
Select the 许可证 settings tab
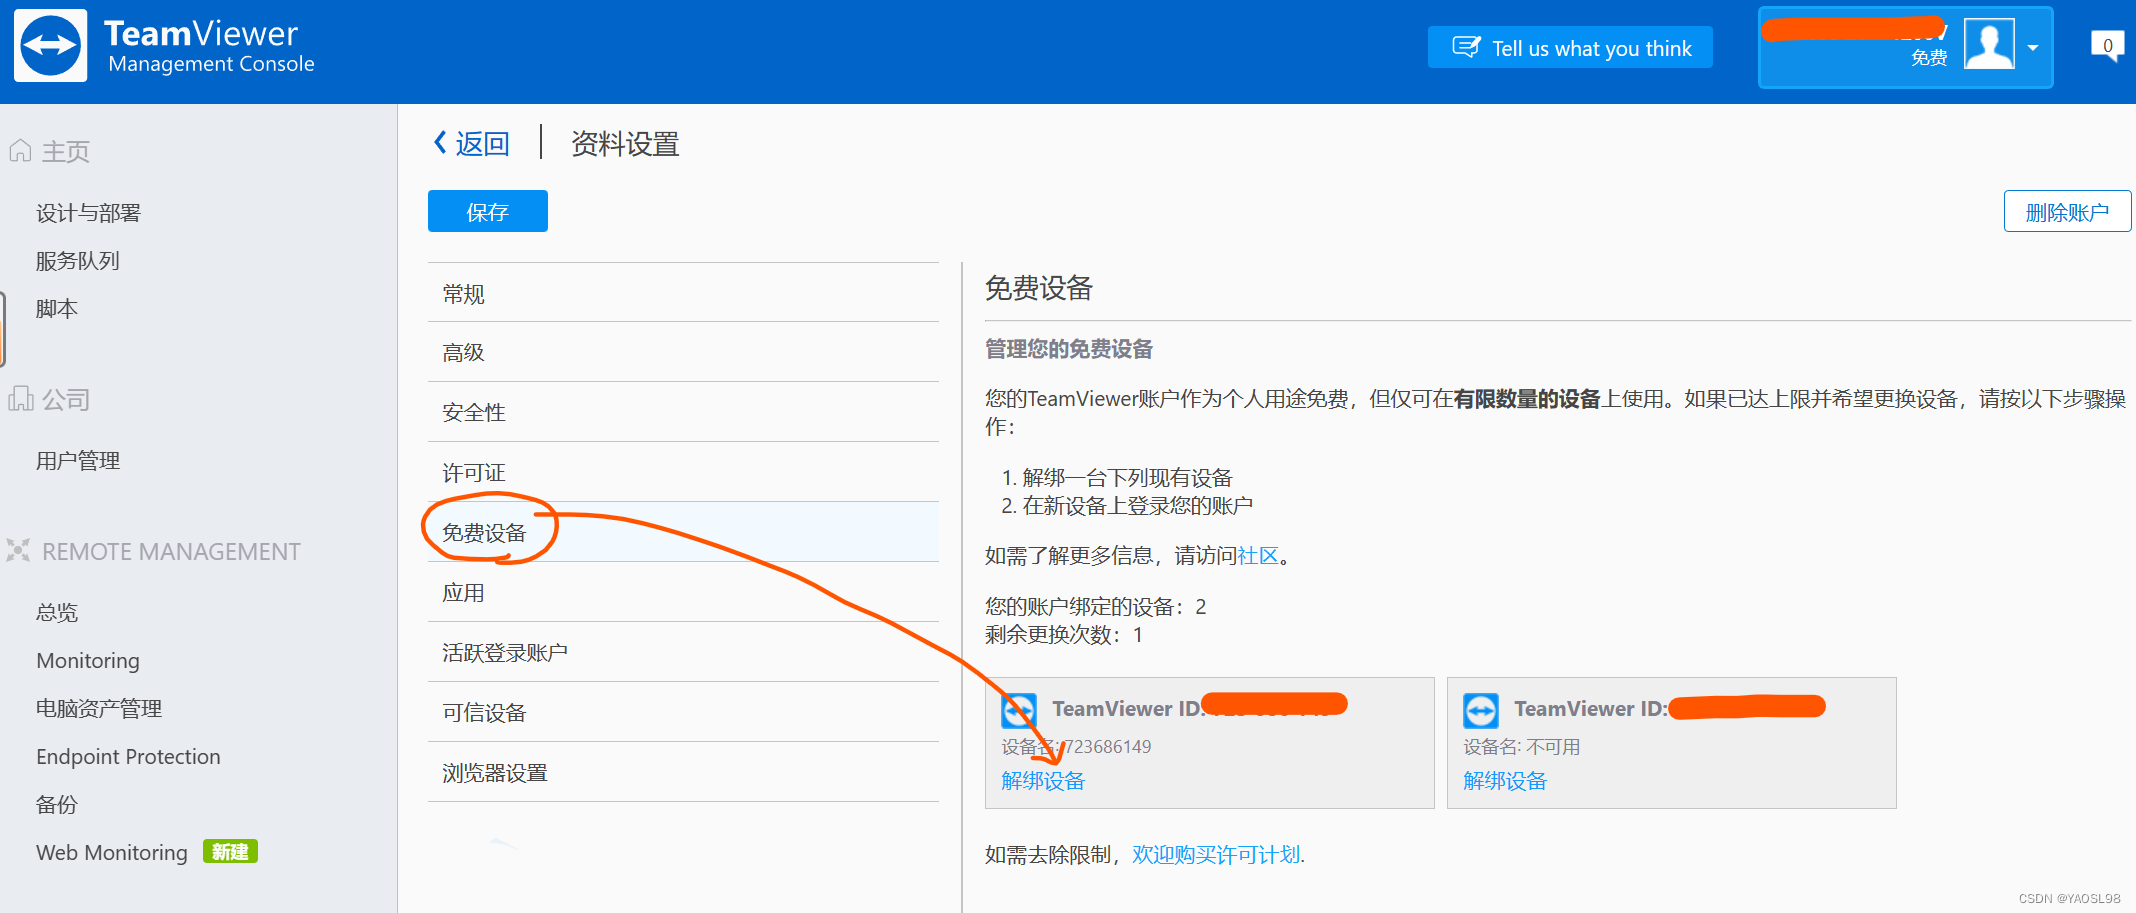[x=683, y=472]
